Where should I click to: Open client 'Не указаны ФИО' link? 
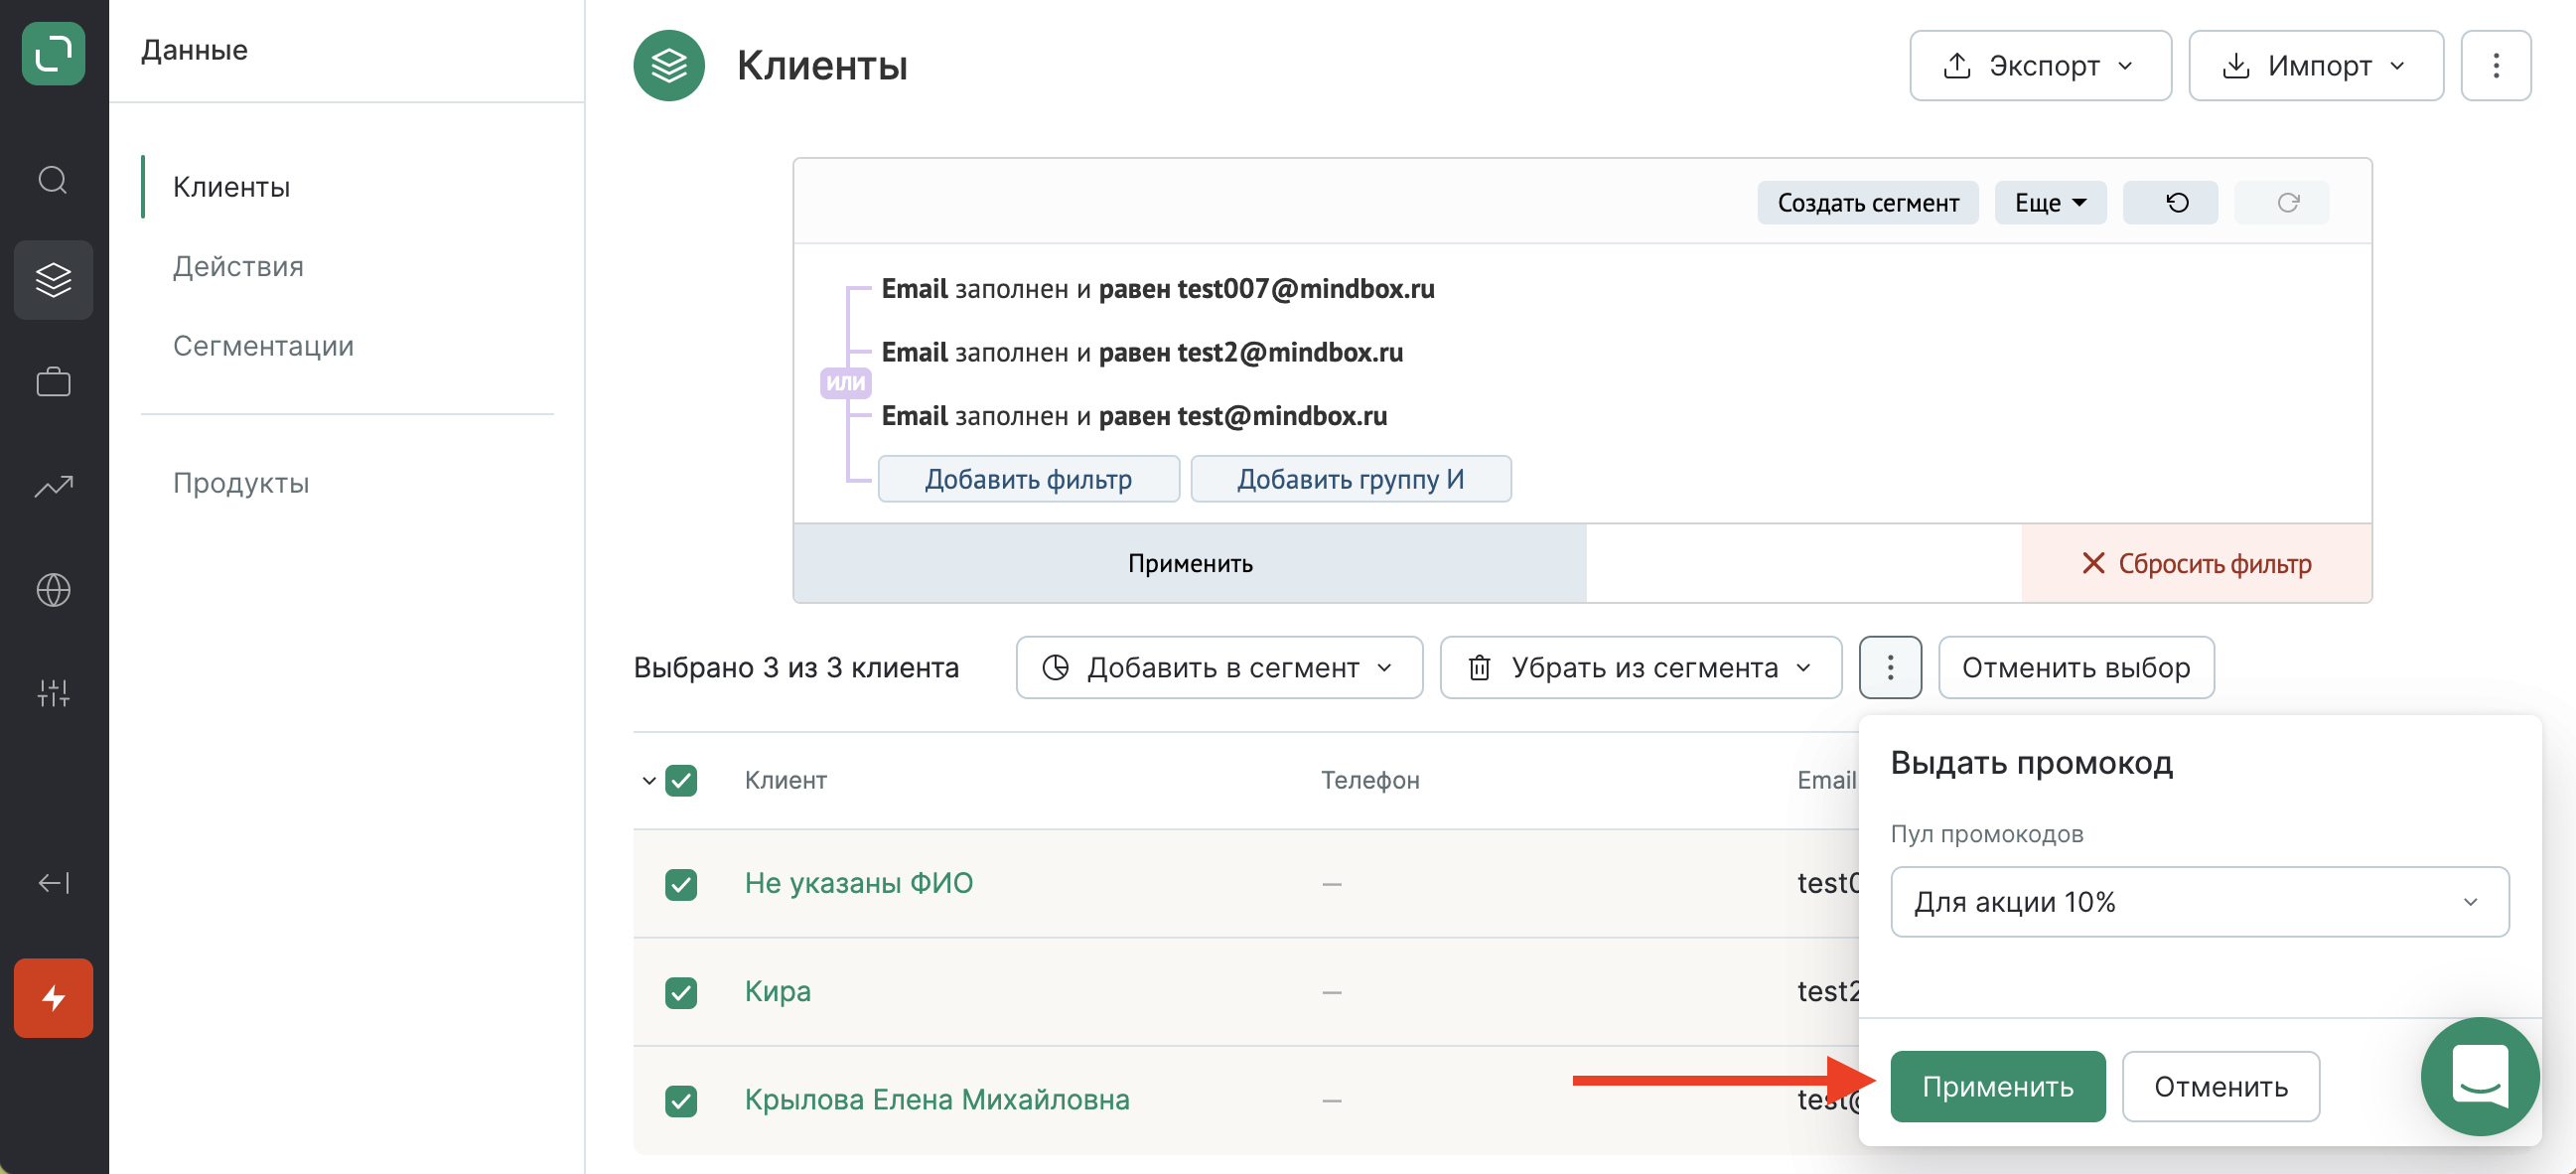(x=858, y=883)
